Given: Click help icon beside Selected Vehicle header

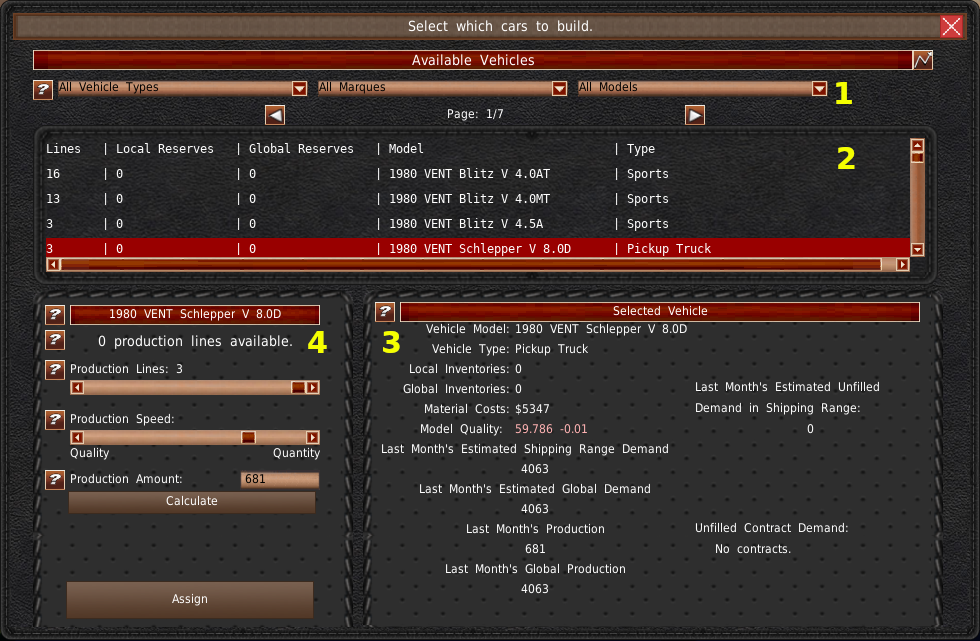Looking at the screenshot, I should [x=385, y=312].
